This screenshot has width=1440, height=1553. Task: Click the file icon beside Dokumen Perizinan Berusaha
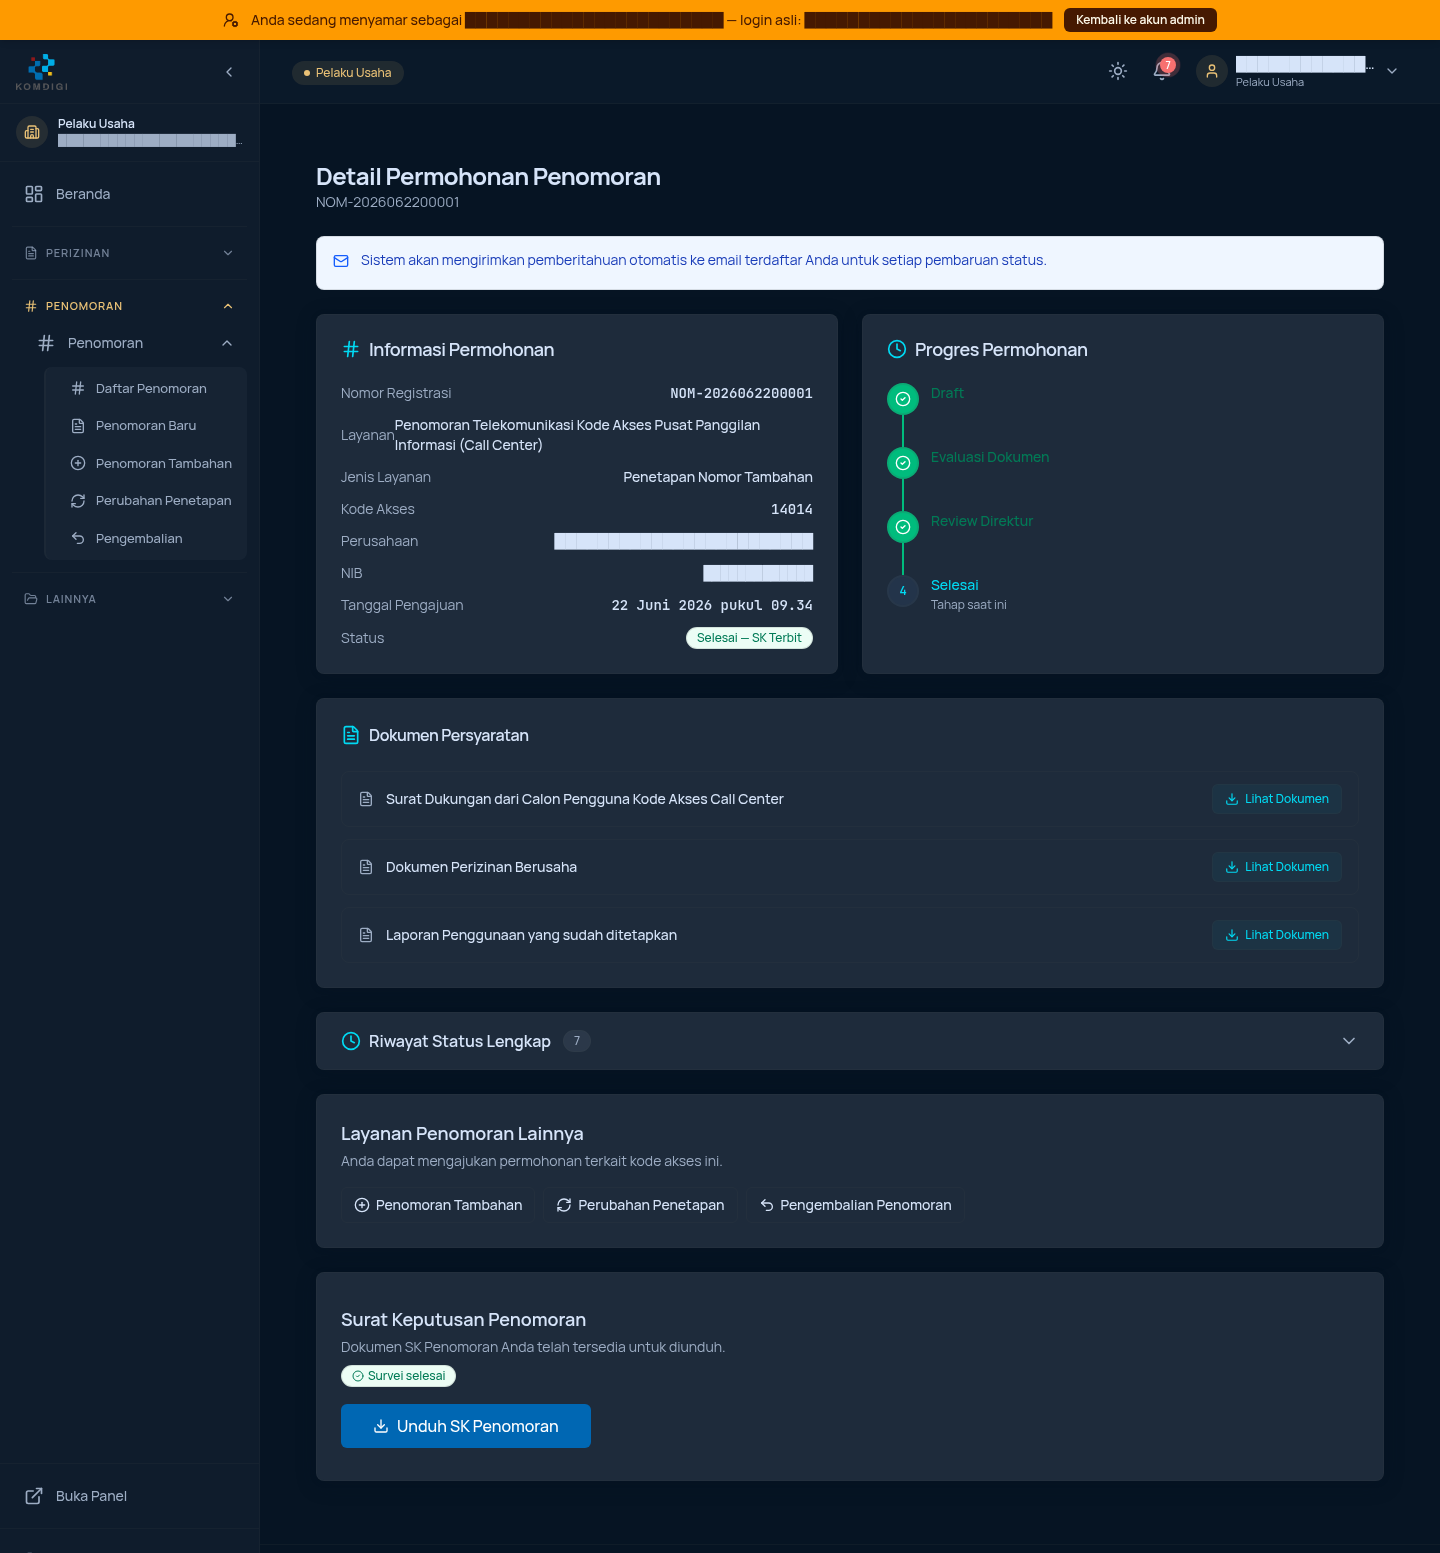(366, 867)
